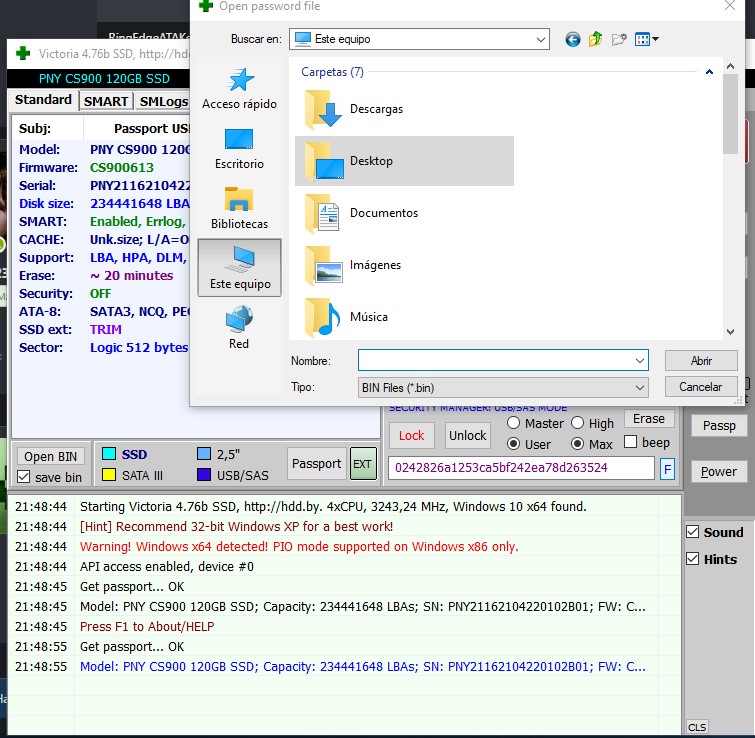Screen dimensions: 755x738
Task: Enable the beep checkbox
Action: point(630,442)
